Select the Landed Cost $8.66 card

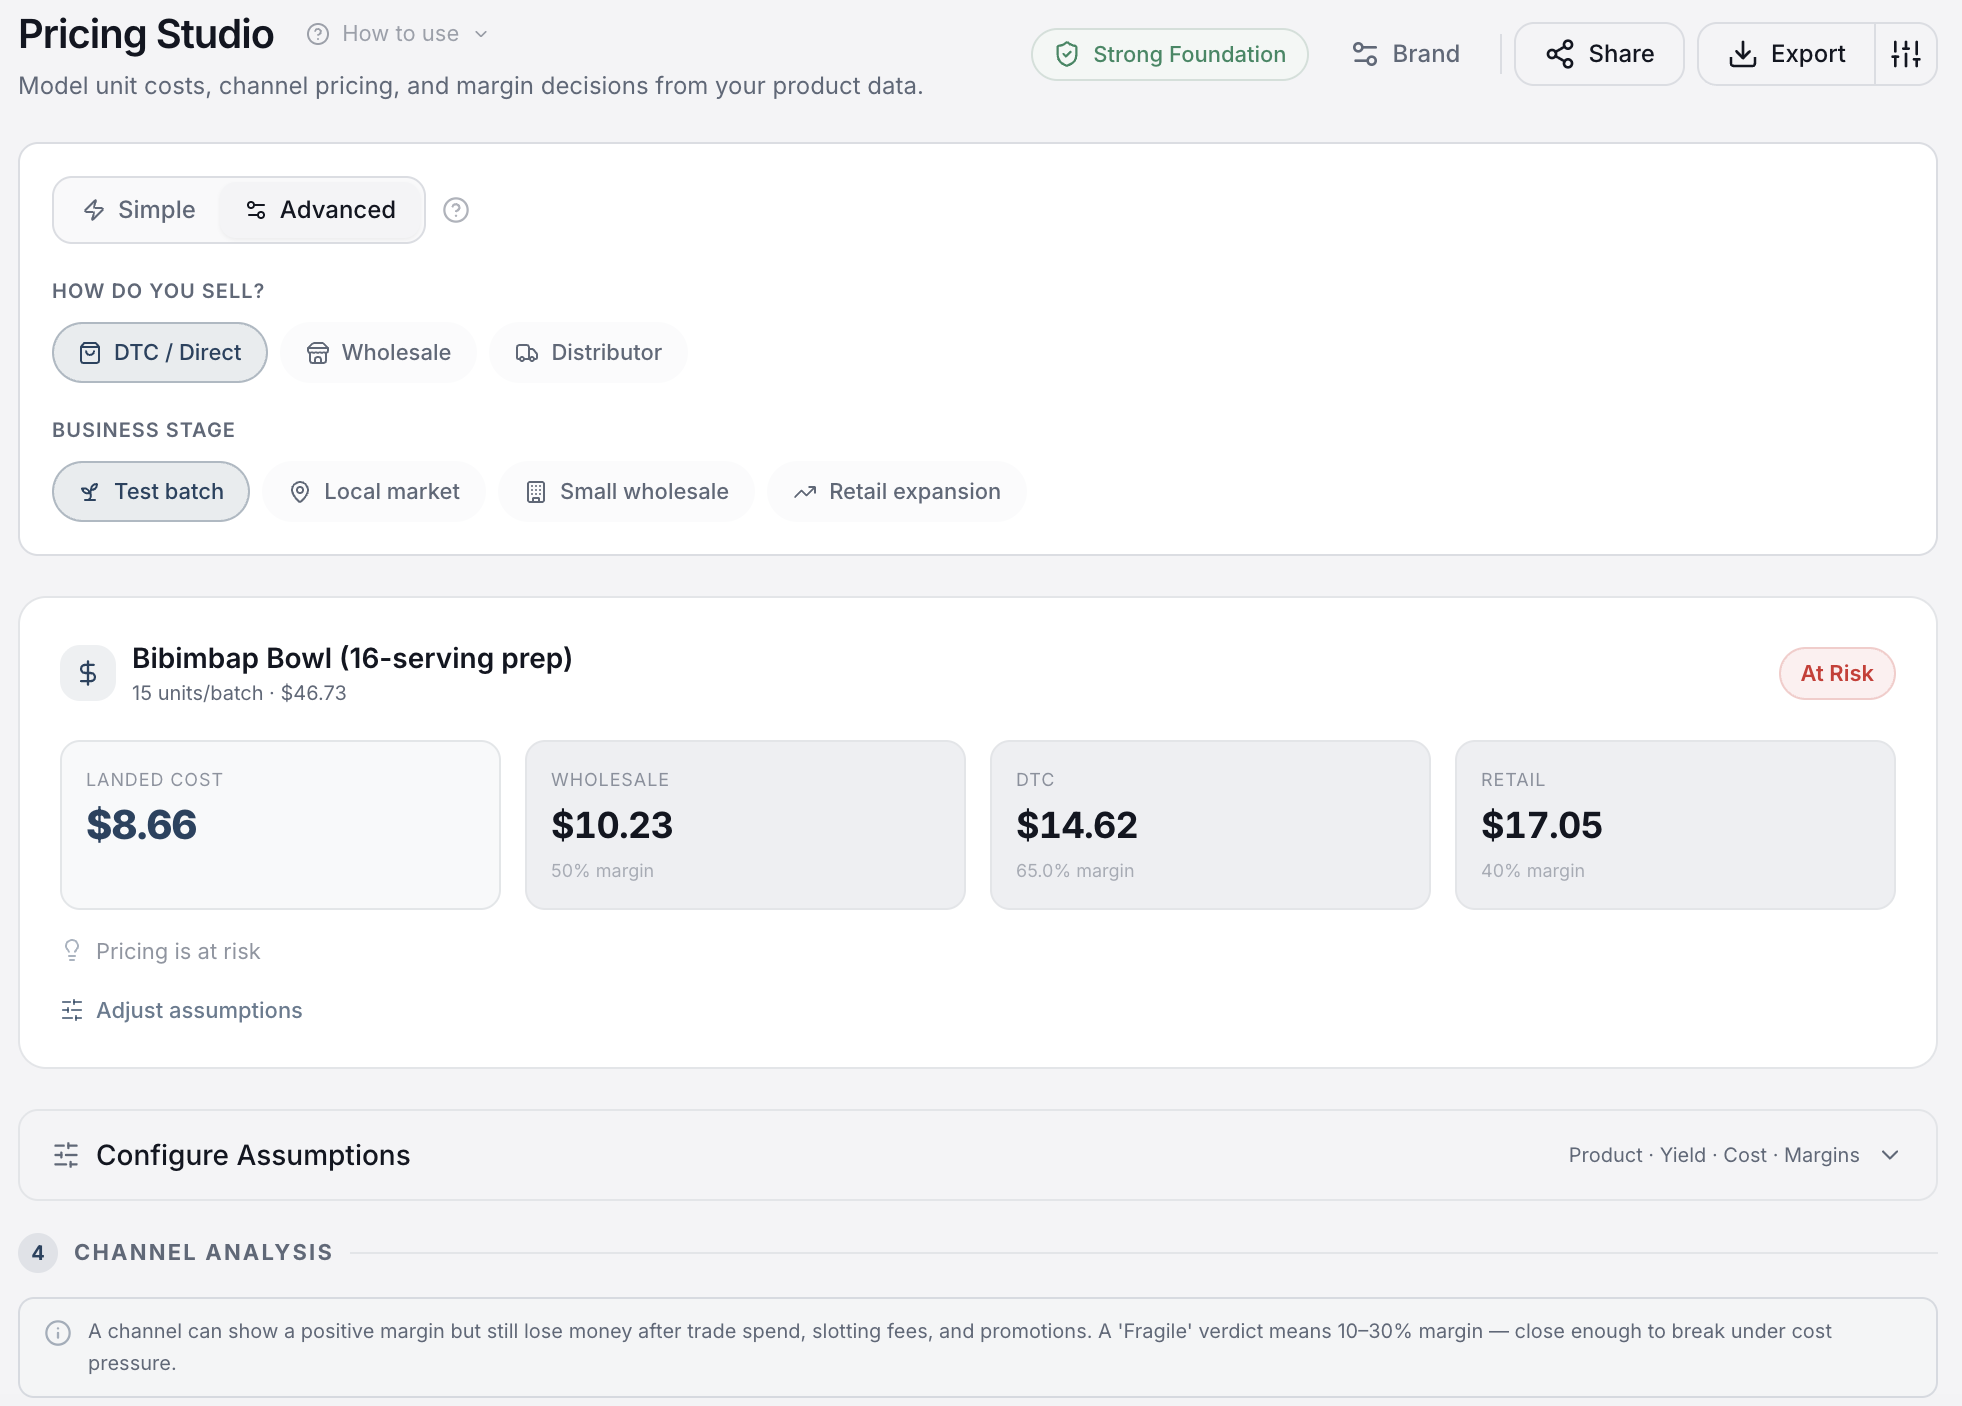280,825
